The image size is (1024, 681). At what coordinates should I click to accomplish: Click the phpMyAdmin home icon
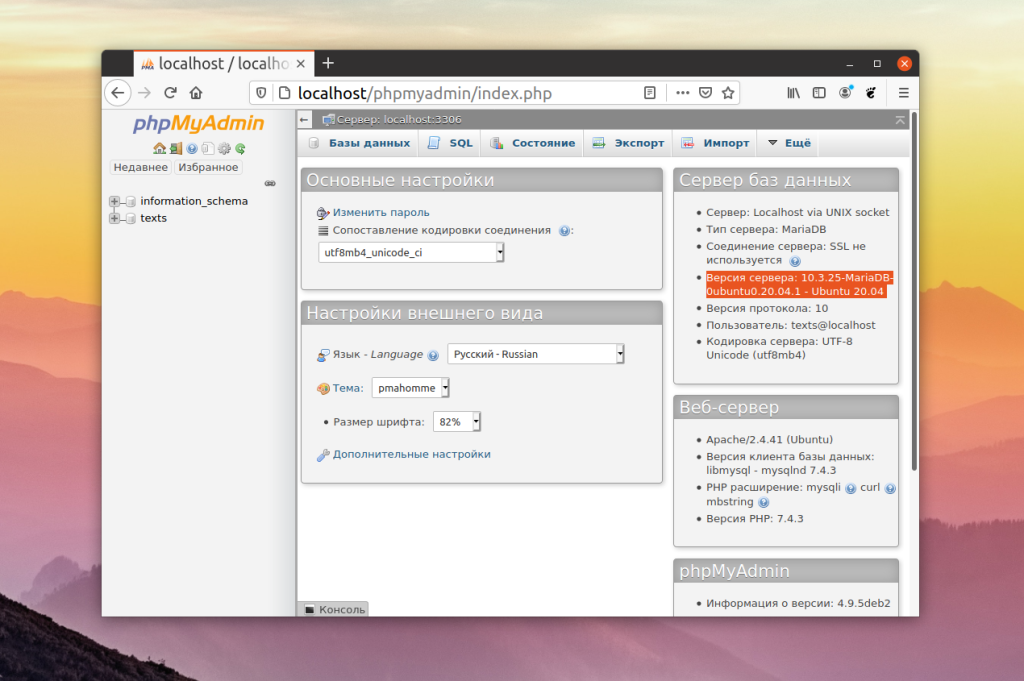pyautogui.click(x=159, y=148)
